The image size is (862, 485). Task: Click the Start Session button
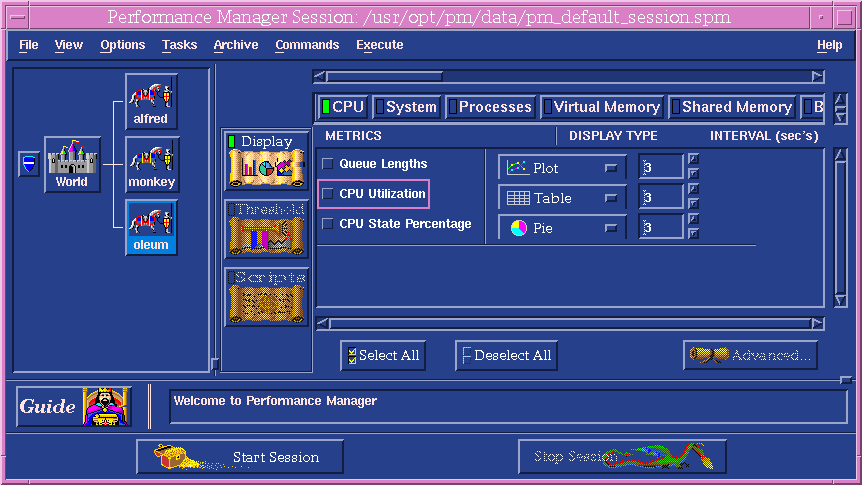click(236, 457)
